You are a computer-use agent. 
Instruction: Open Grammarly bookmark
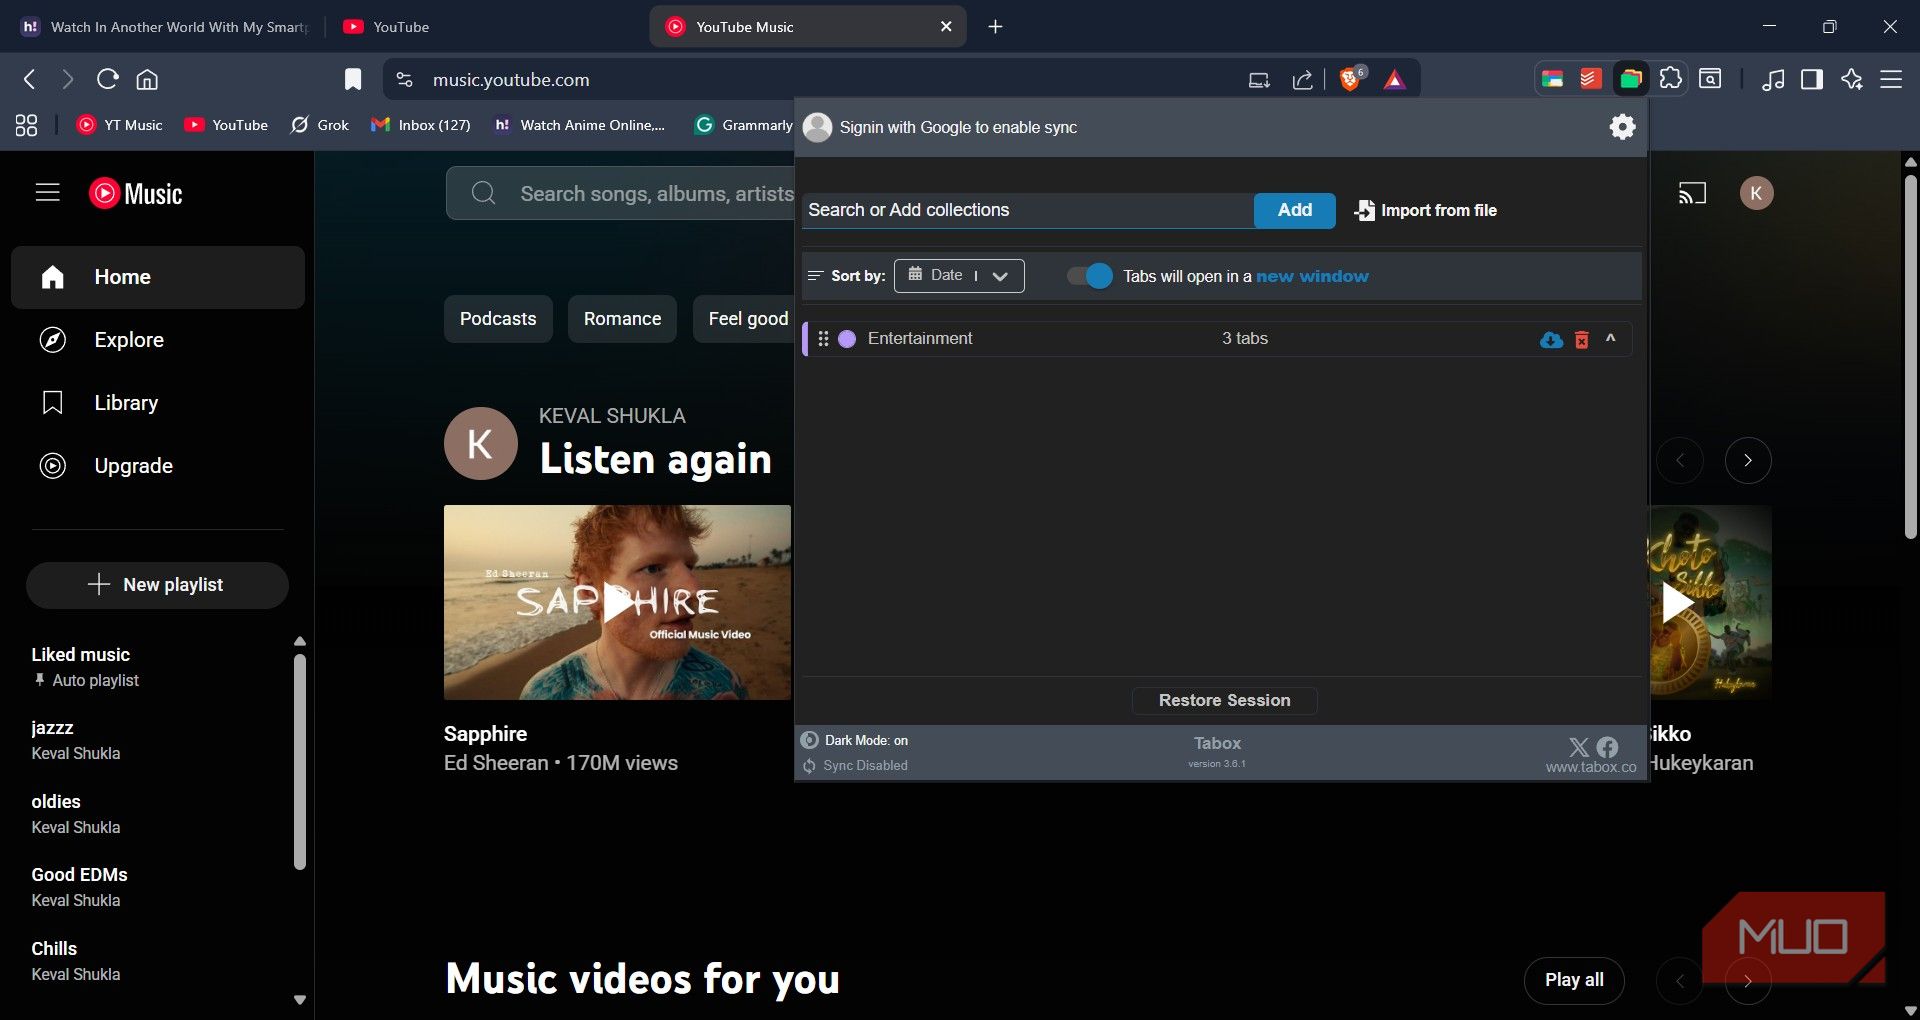point(744,125)
